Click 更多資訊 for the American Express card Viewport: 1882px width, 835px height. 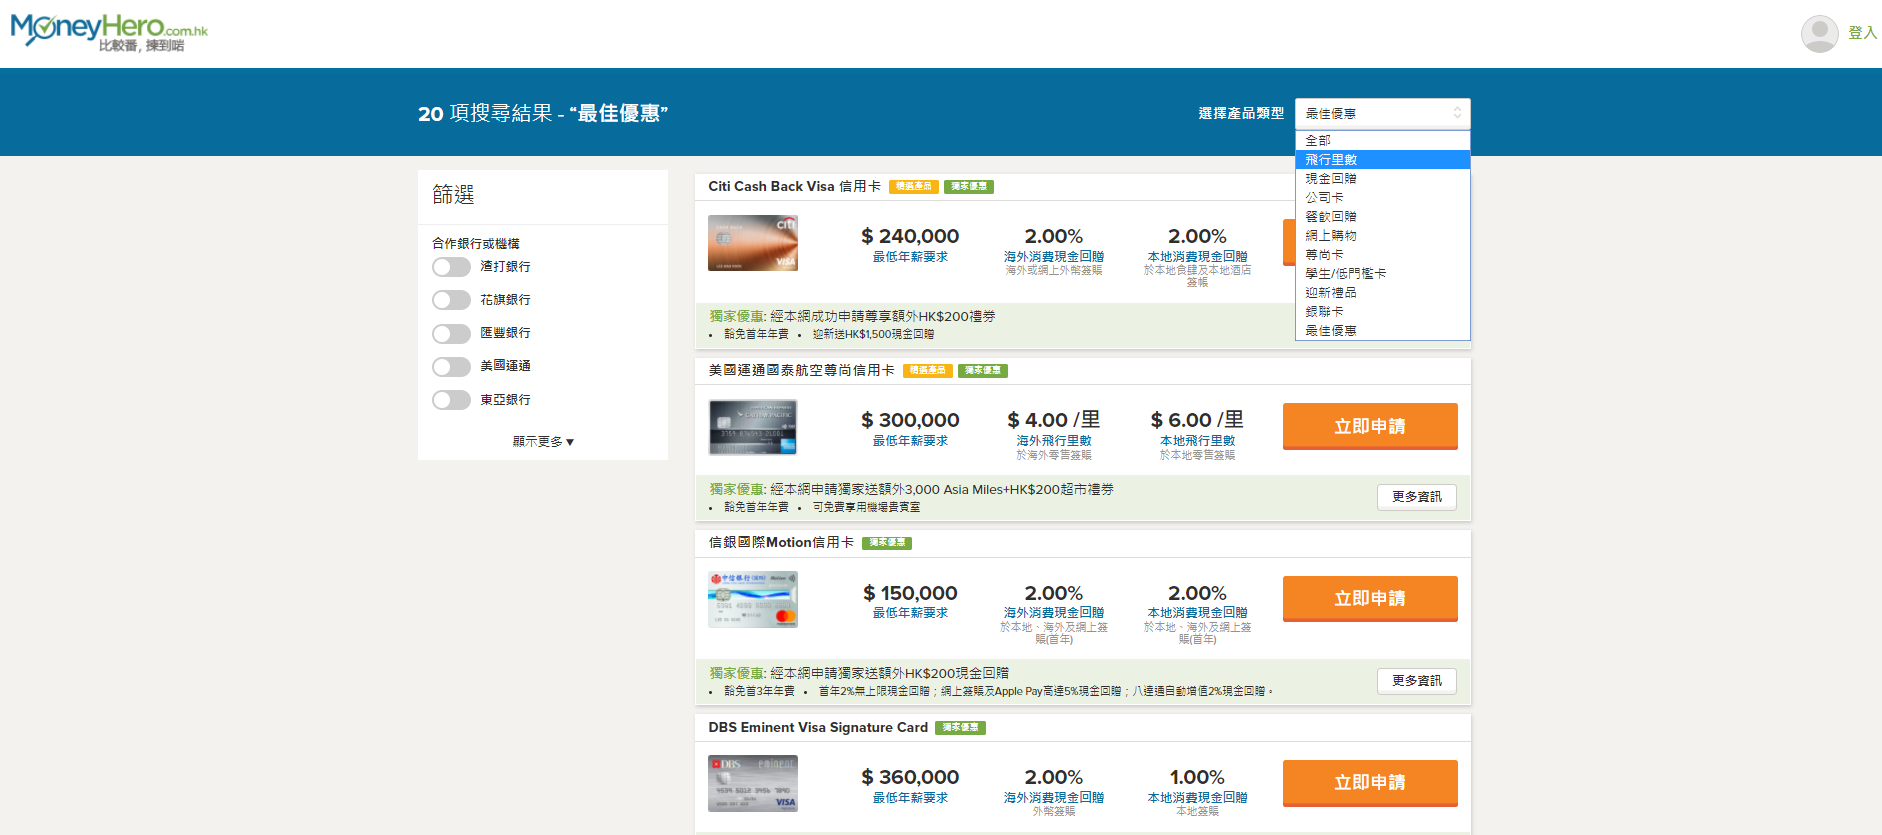pyautogui.click(x=1417, y=497)
